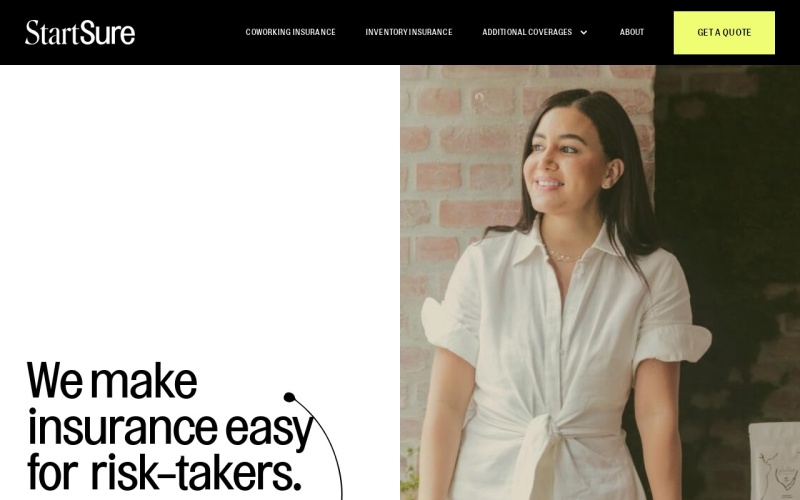The height and width of the screenshot is (500, 800).
Task: Go to Inventory Insurance
Action: tap(409, 32)
